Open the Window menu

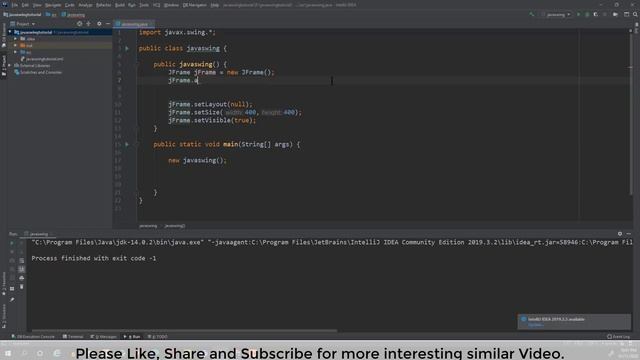pos(171,5)
